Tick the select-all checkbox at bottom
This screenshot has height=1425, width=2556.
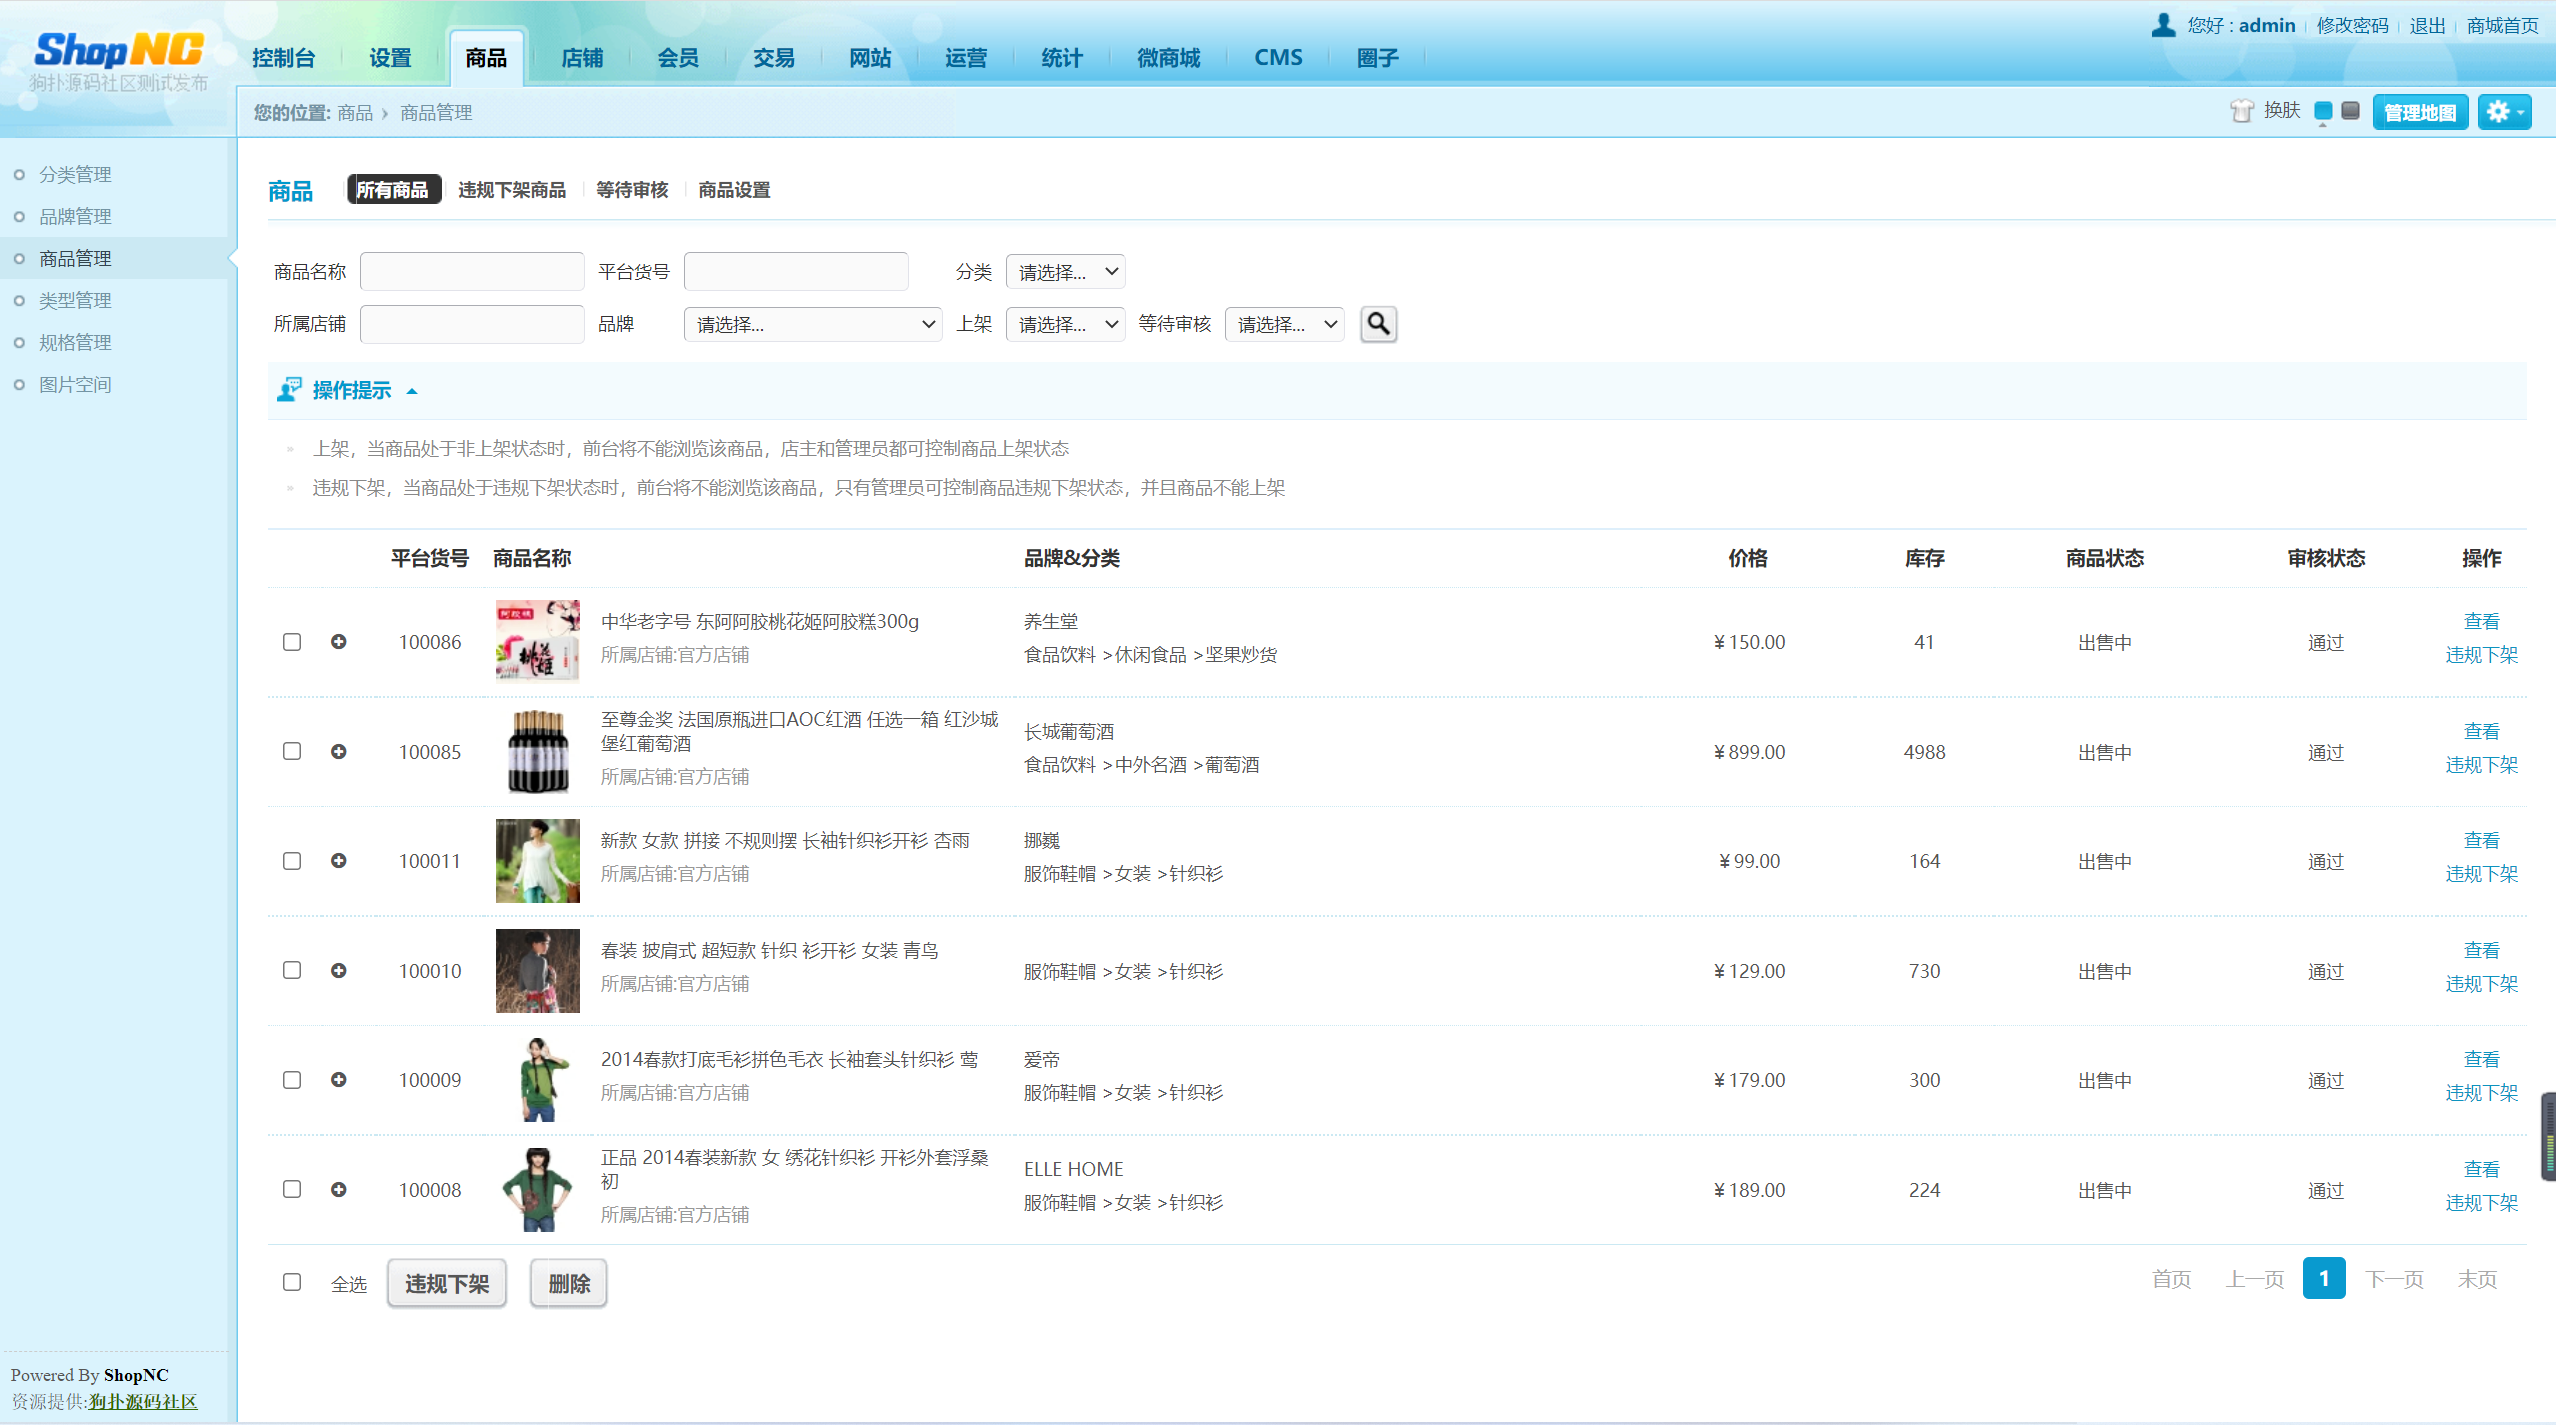tap(292, 1282)
